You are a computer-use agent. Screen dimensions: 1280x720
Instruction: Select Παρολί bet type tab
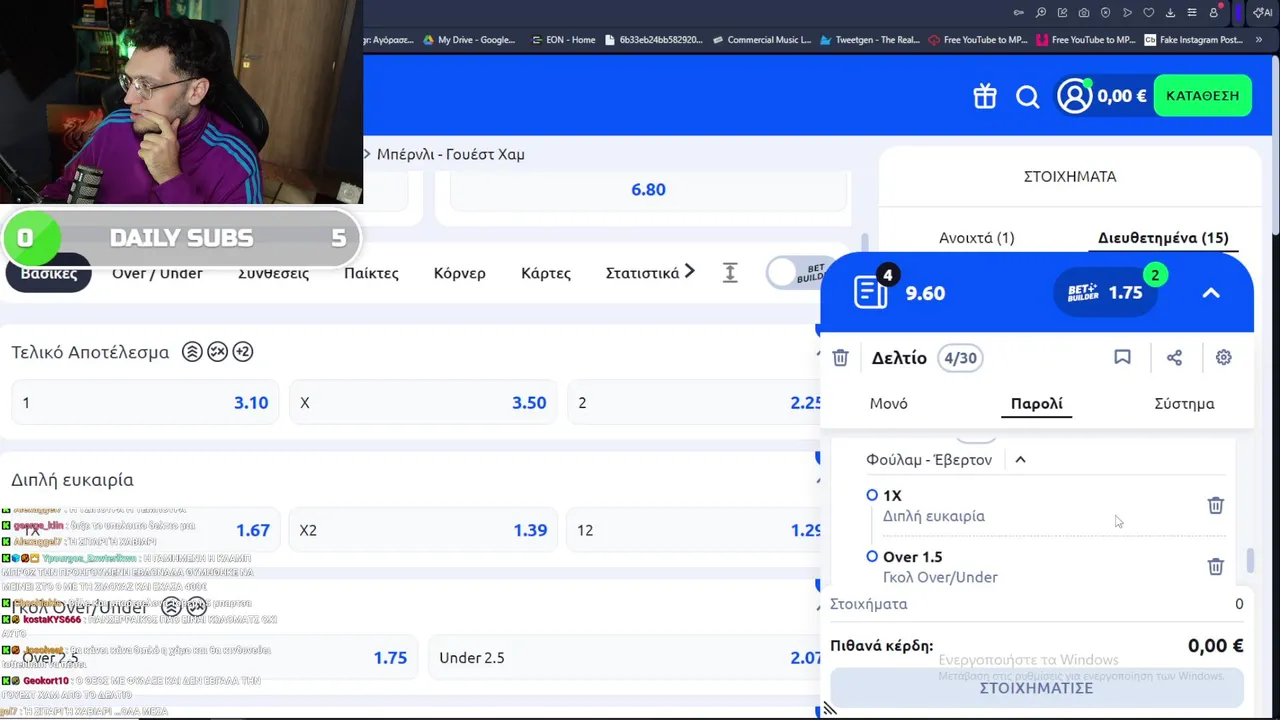click(1036, 403)
